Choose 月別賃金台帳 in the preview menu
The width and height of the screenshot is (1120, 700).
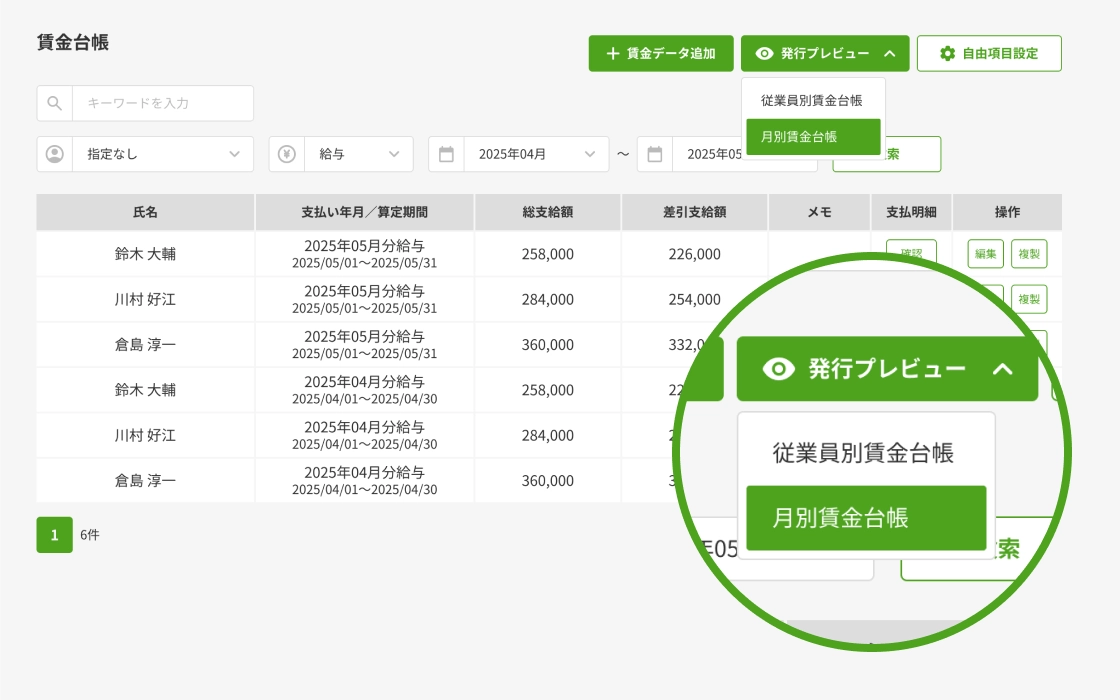click(813, 136)
